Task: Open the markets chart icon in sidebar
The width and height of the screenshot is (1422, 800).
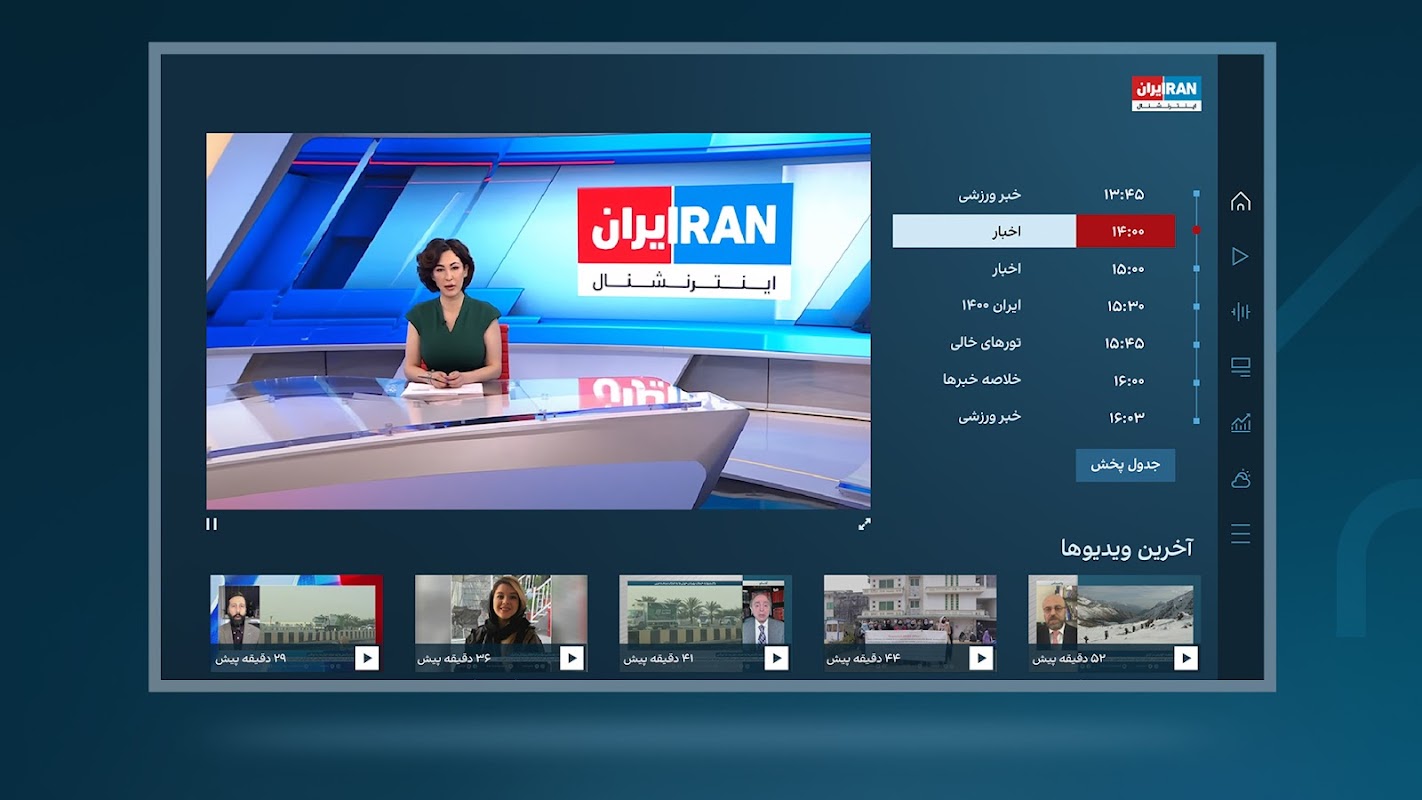Action: tap(1240, 423)
